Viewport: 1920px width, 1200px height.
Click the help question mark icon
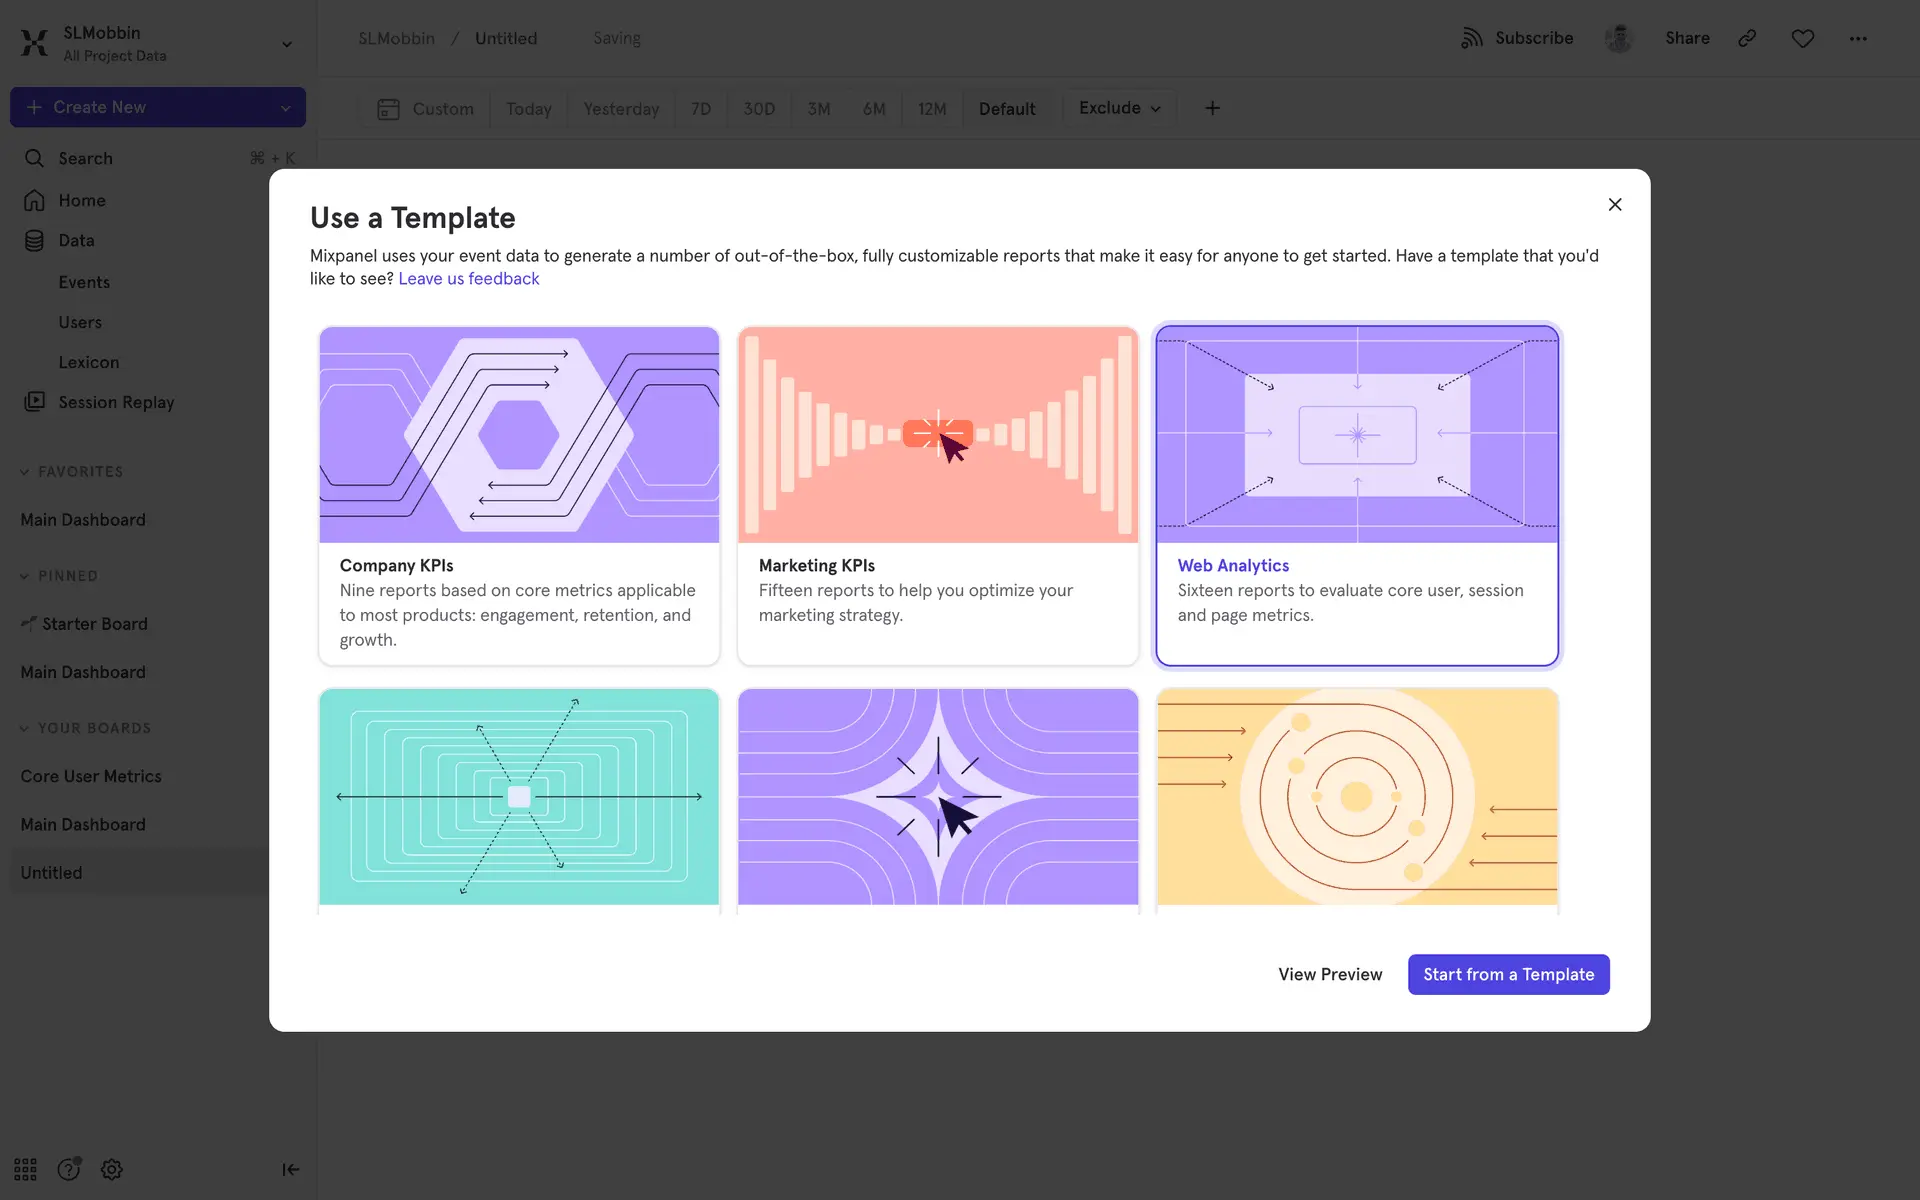[68, 1169]
